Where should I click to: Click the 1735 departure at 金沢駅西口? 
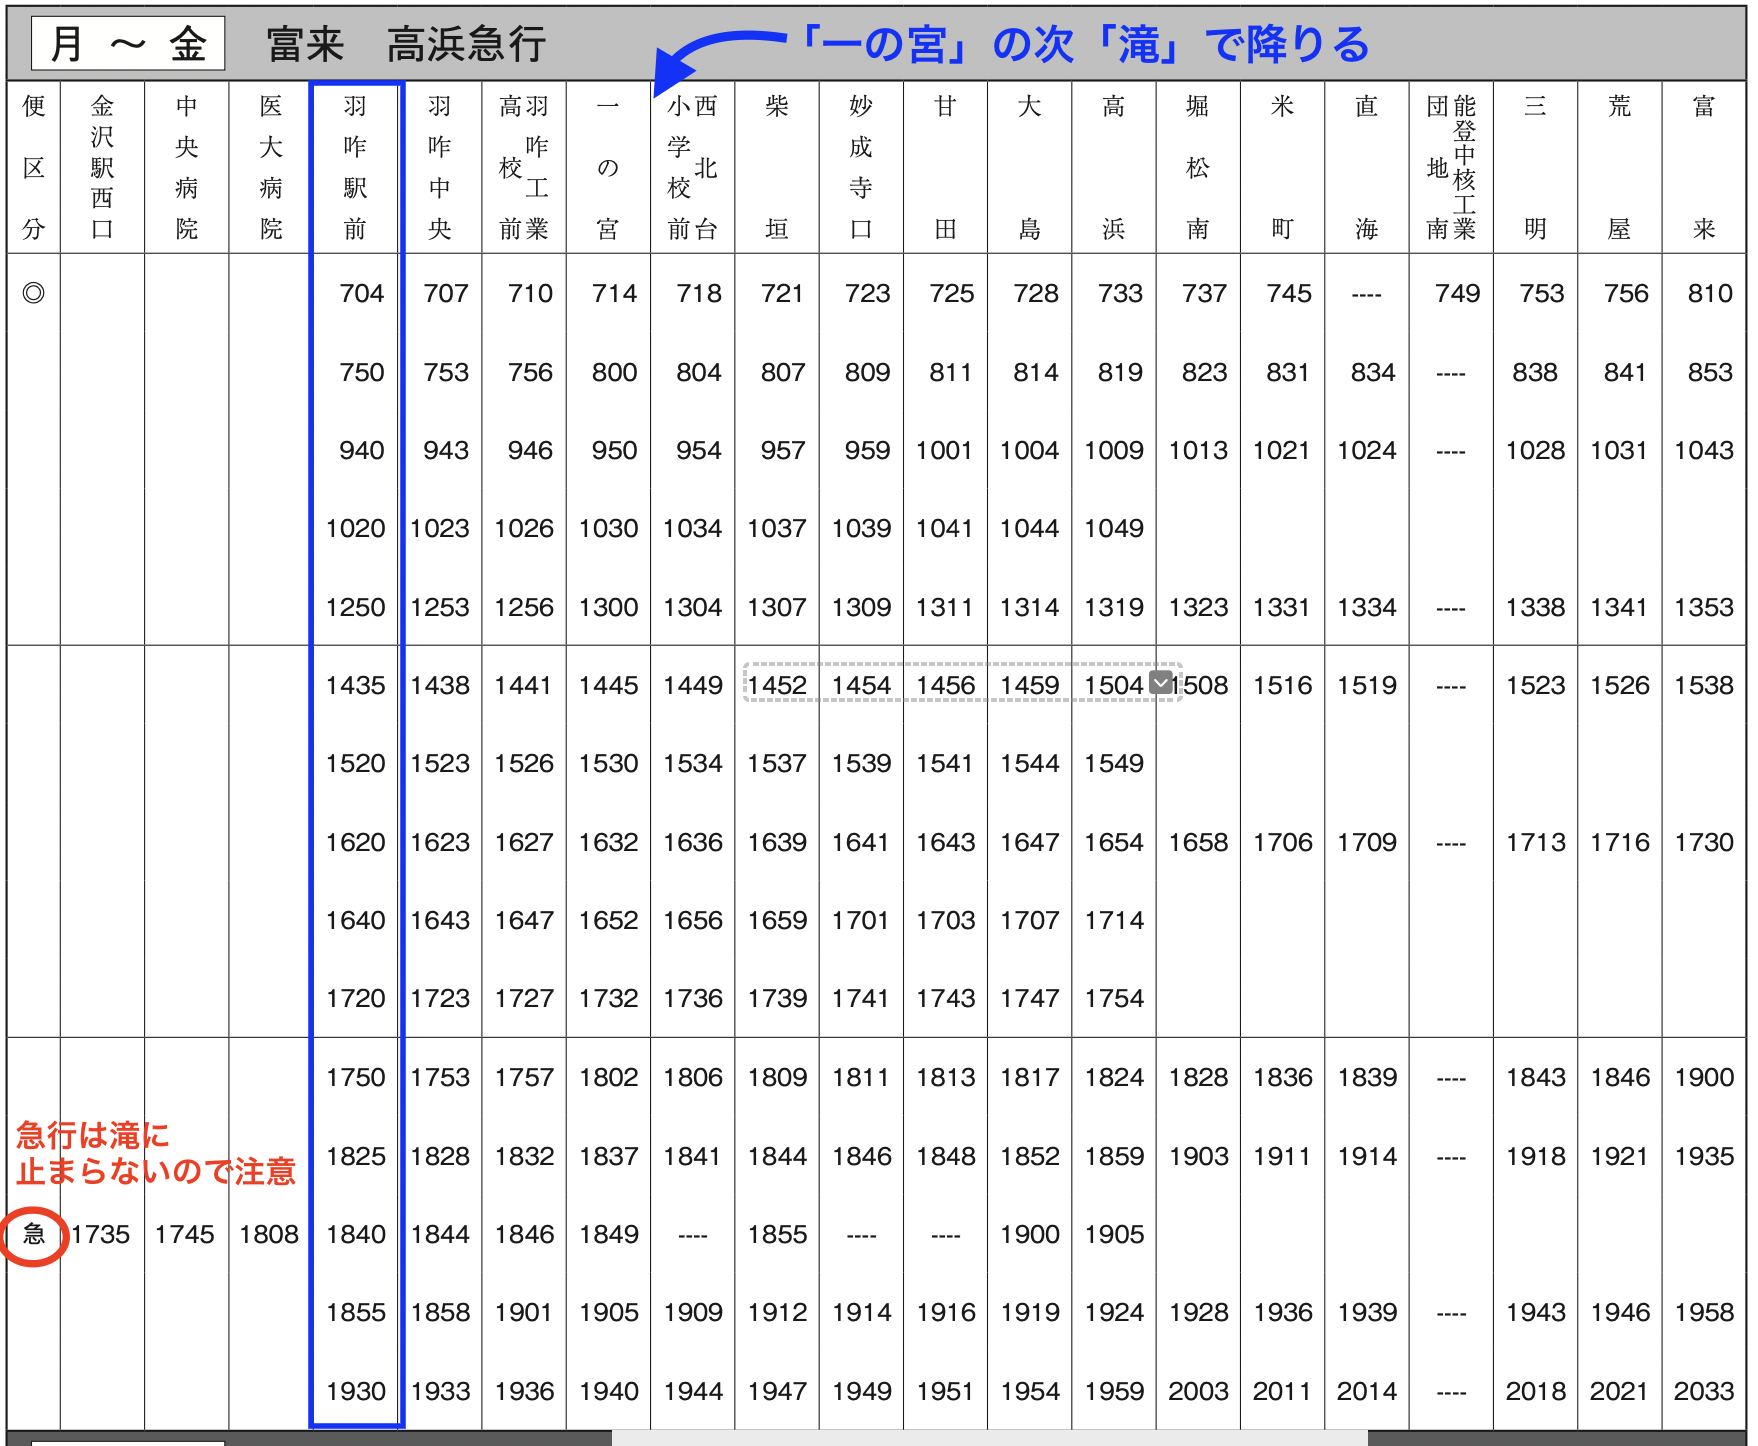click(101, 1234)
